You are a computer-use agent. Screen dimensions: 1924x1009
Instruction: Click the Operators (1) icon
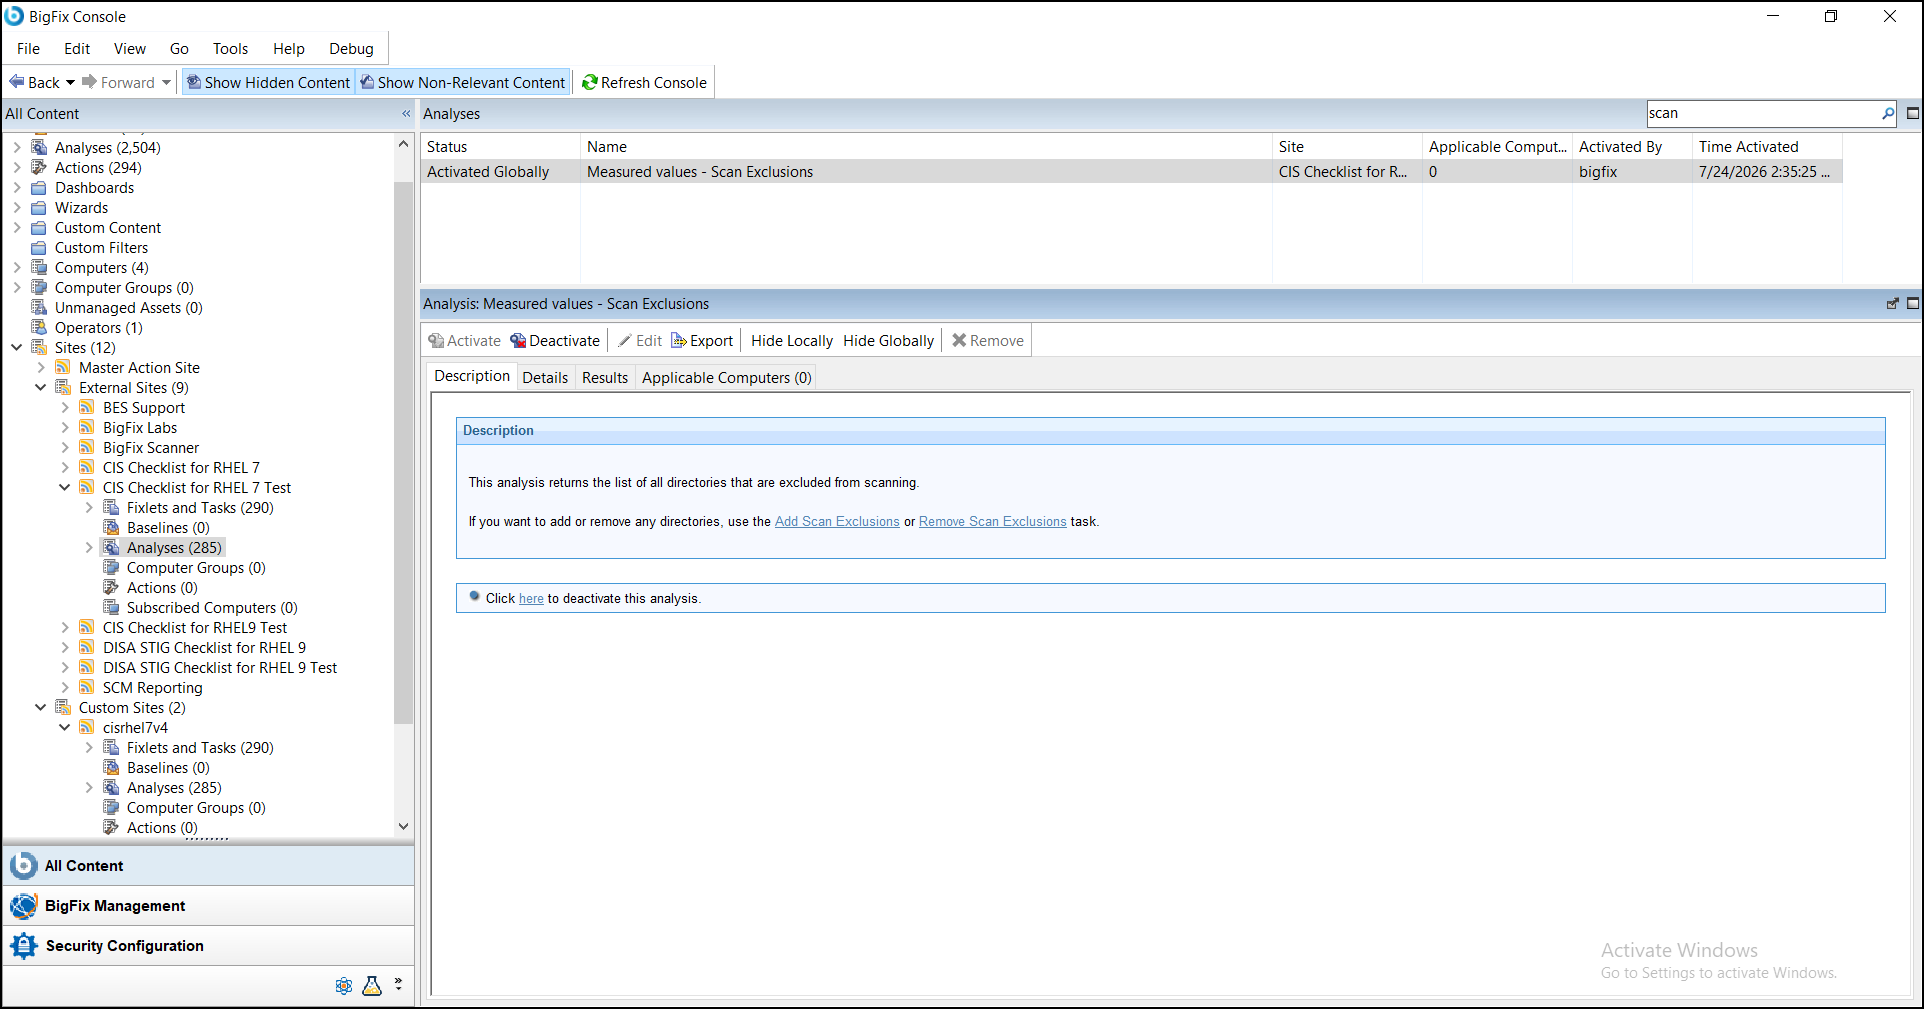tap(39, 328)
